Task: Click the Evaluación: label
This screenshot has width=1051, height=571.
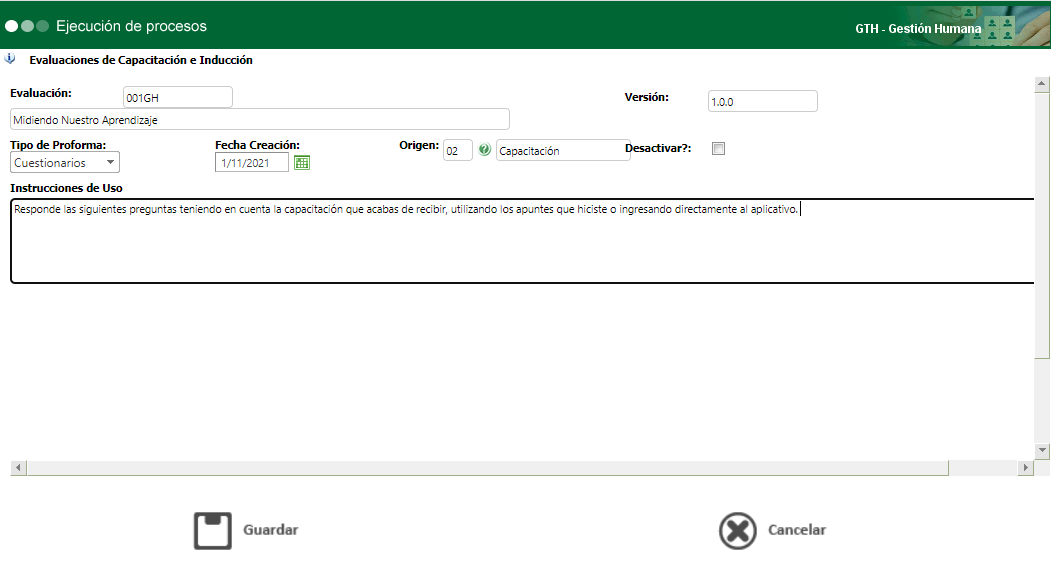Action: click(x=41, y=93)
